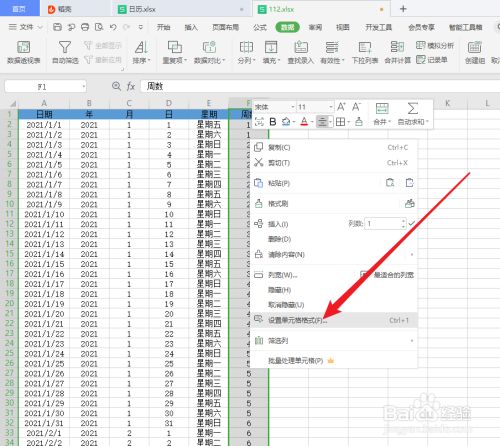Open 查找录入 lookup entry tool
This screenshot has height=446, width=500.
tap(301, 52)
